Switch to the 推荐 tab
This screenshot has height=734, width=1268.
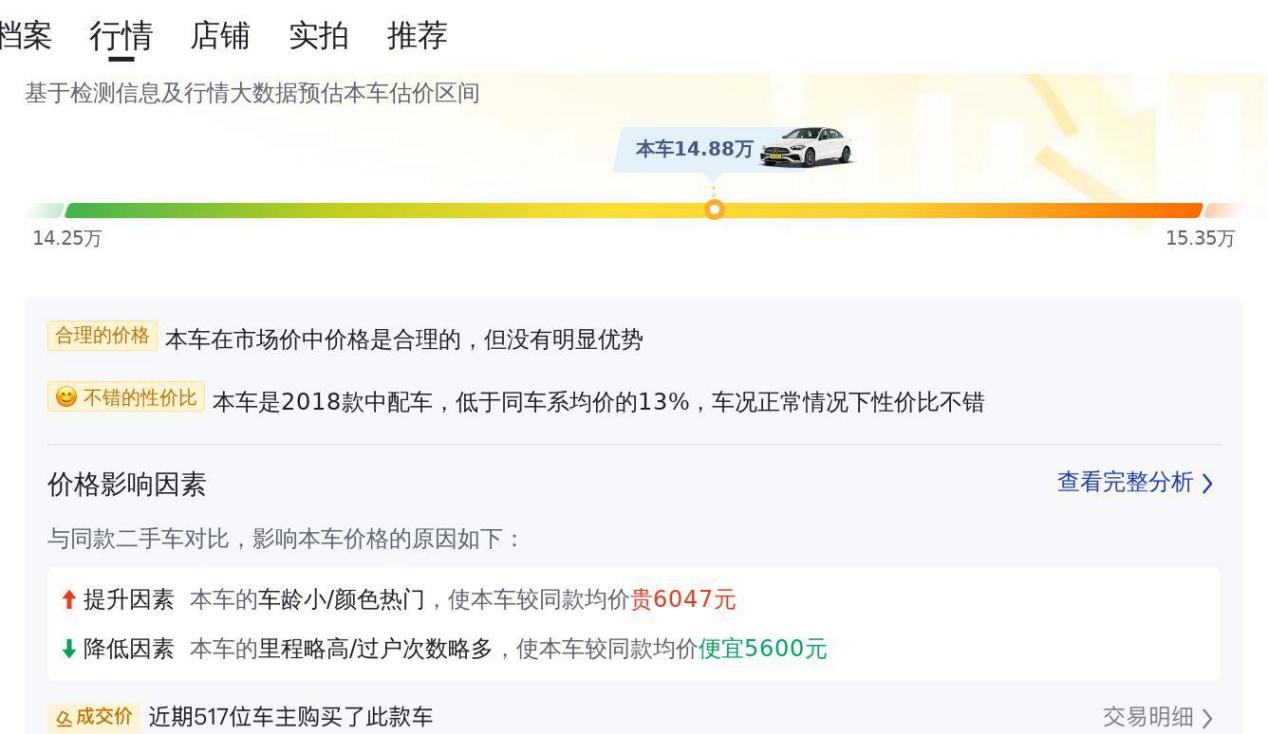[x=417, y=37]
